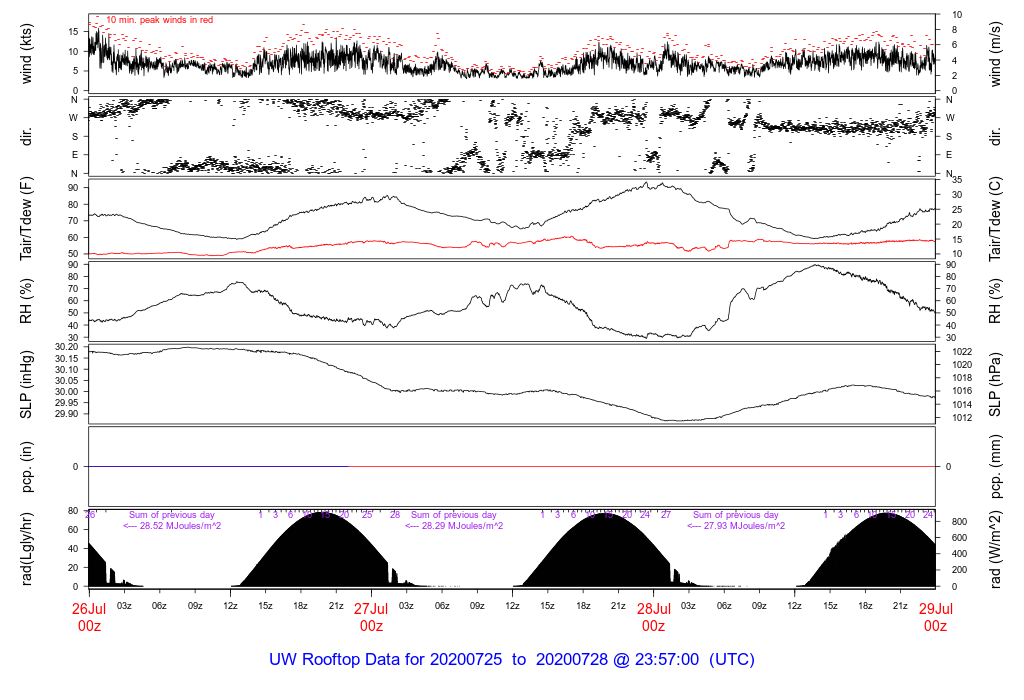Click the 27Jul 00z date marker
This screenshot has width=1024, height=700.
[x=371, y=616]
